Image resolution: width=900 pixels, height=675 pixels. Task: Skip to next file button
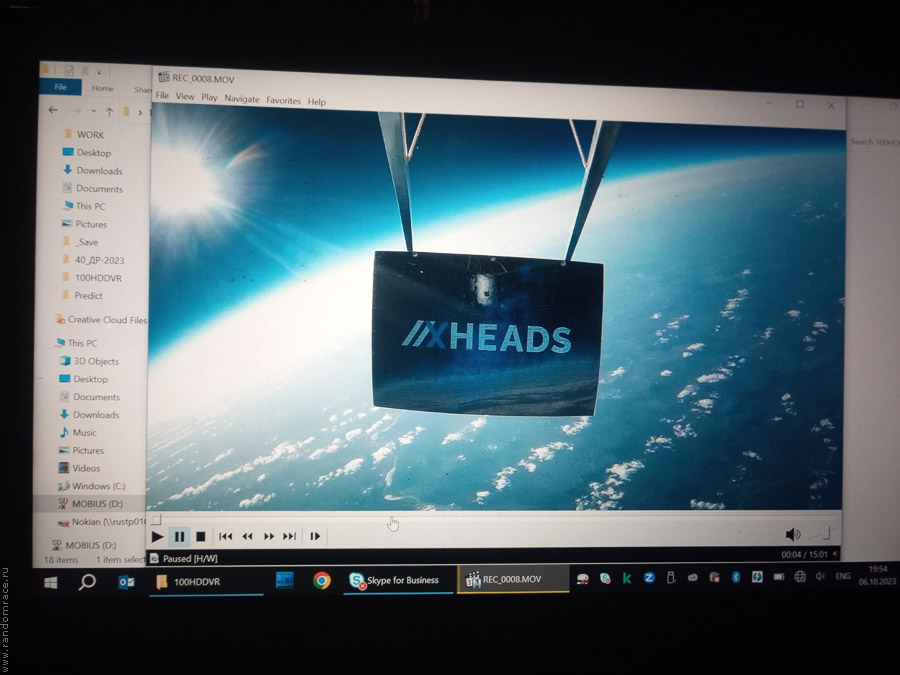289,537
